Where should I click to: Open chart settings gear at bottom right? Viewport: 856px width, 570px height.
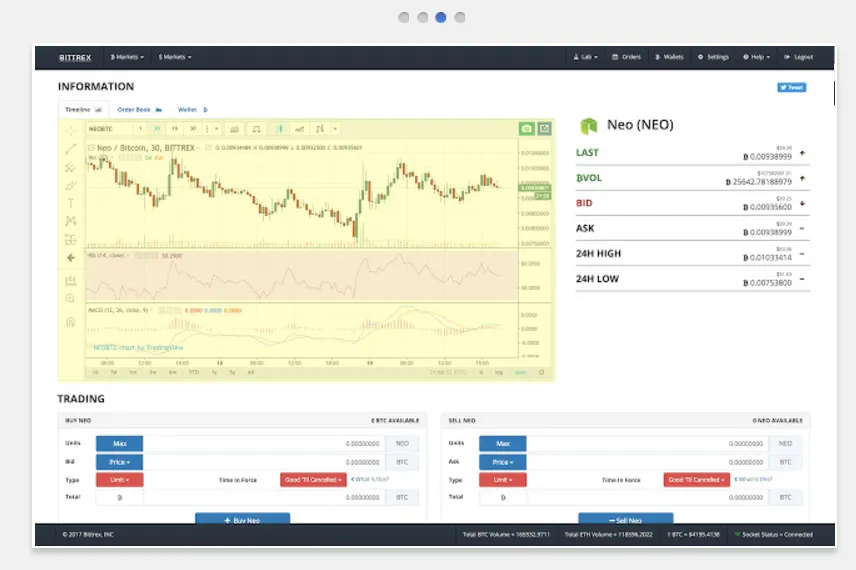[x=542, y=372]
